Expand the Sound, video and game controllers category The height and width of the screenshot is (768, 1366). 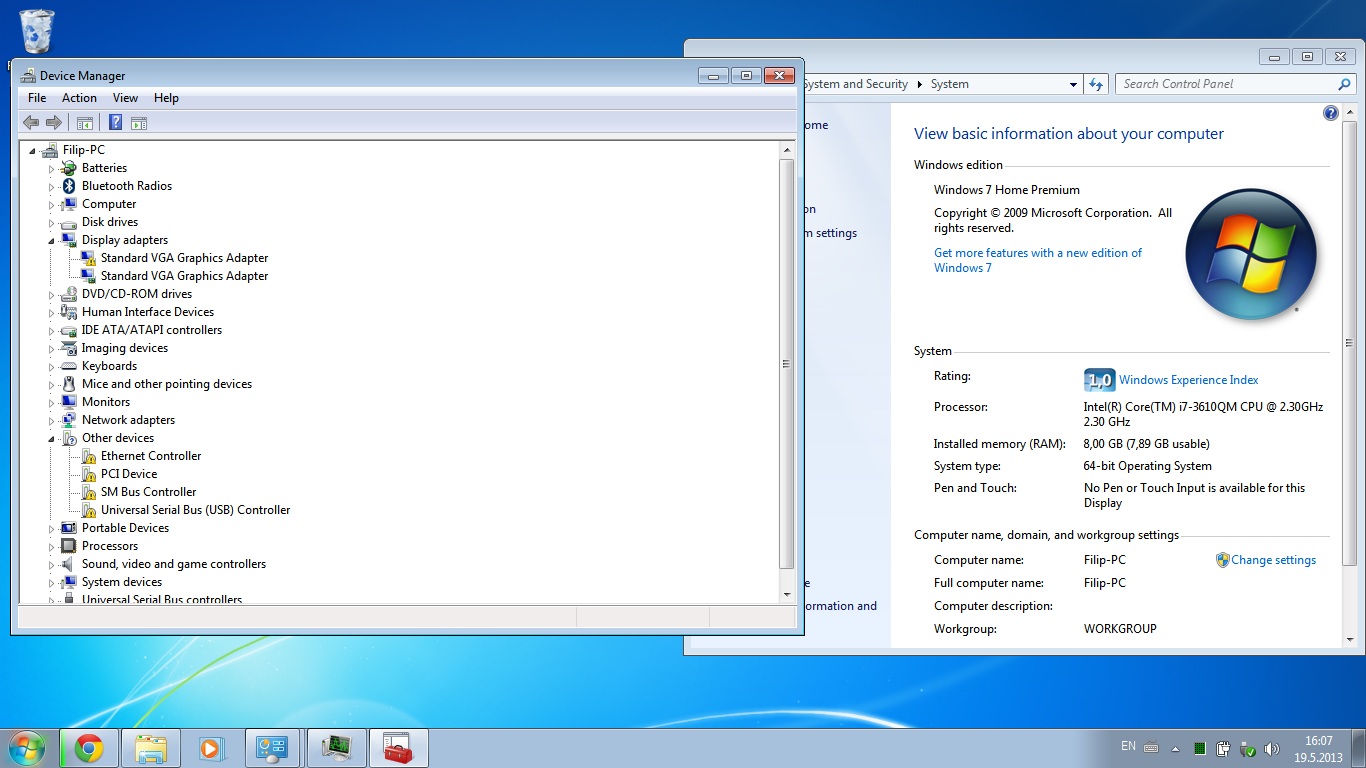[52, 564]
